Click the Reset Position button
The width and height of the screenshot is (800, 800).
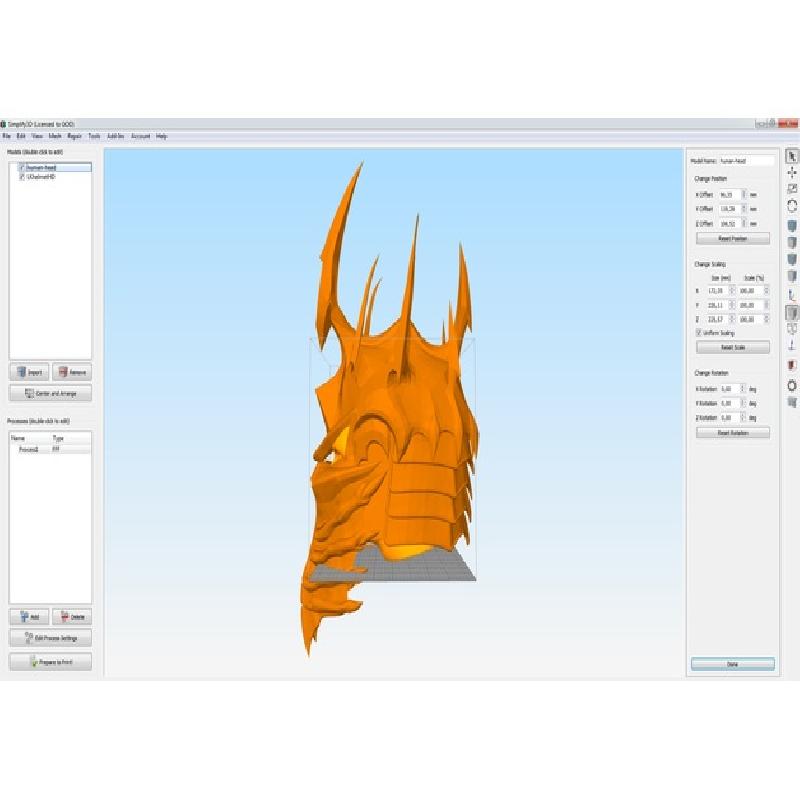732,239
